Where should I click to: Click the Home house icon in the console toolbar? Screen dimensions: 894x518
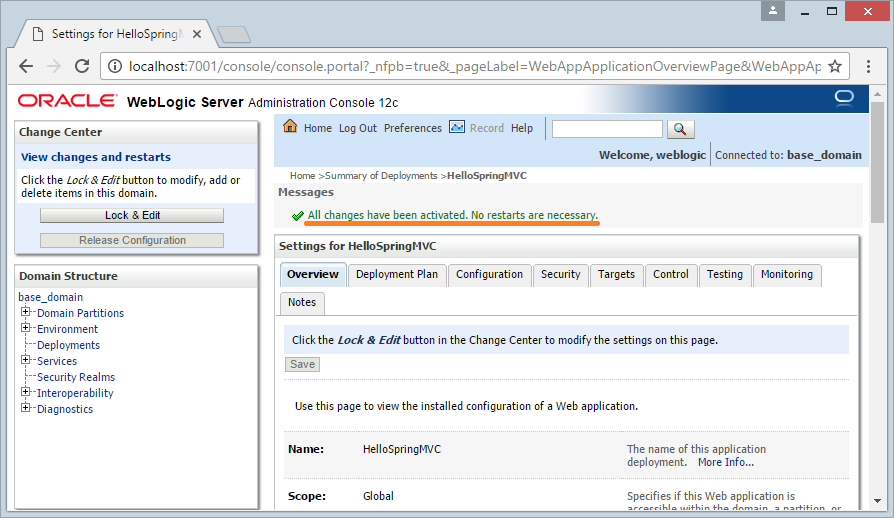pos(290,127)
